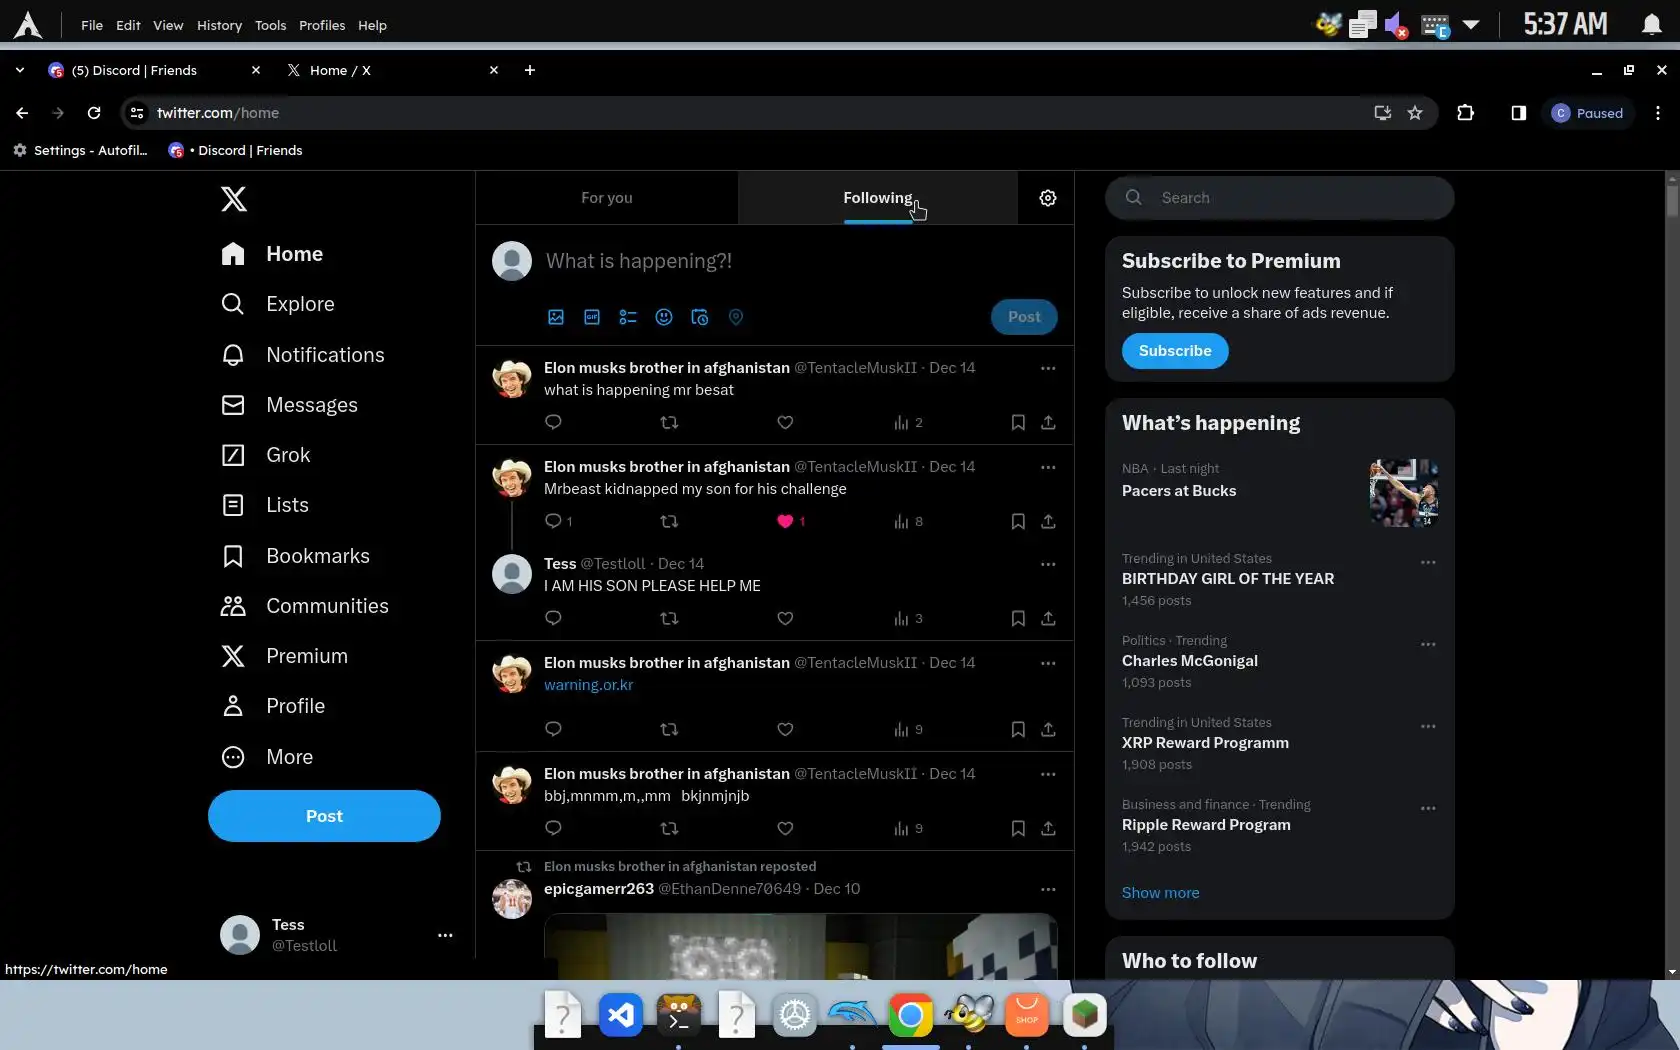Open Pacers at Bucks trending thumbnail
Viewport: 1680px width, 1050px height.
click(x=1404, y=493)
